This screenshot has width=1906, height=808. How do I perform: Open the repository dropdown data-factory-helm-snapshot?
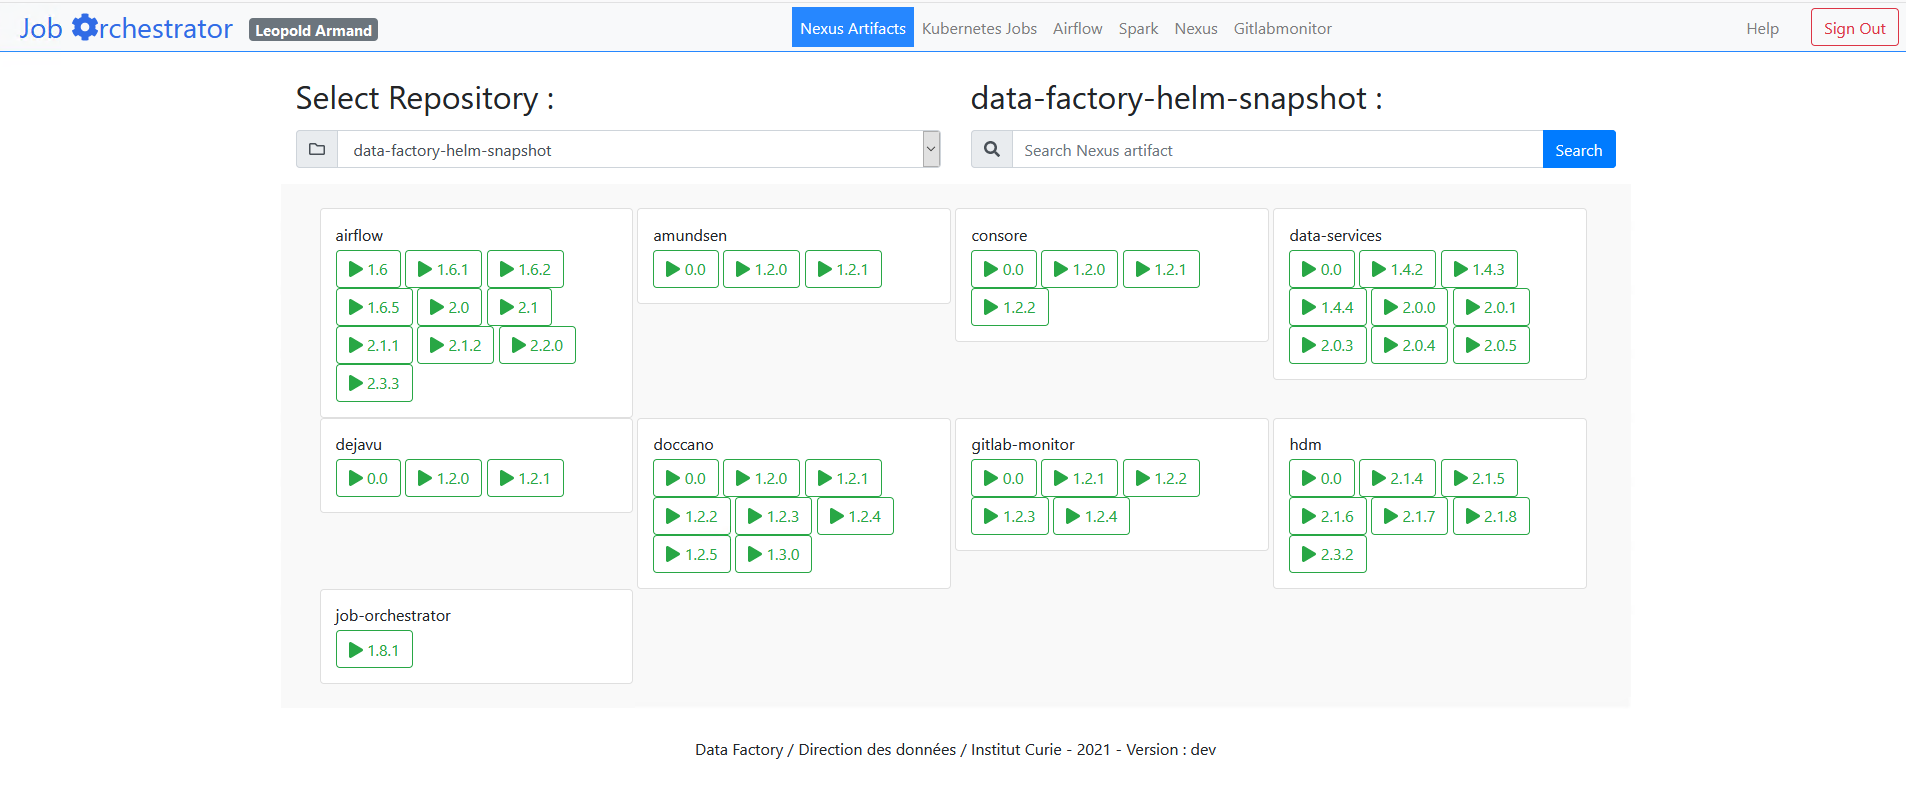(x=639, y=149)
